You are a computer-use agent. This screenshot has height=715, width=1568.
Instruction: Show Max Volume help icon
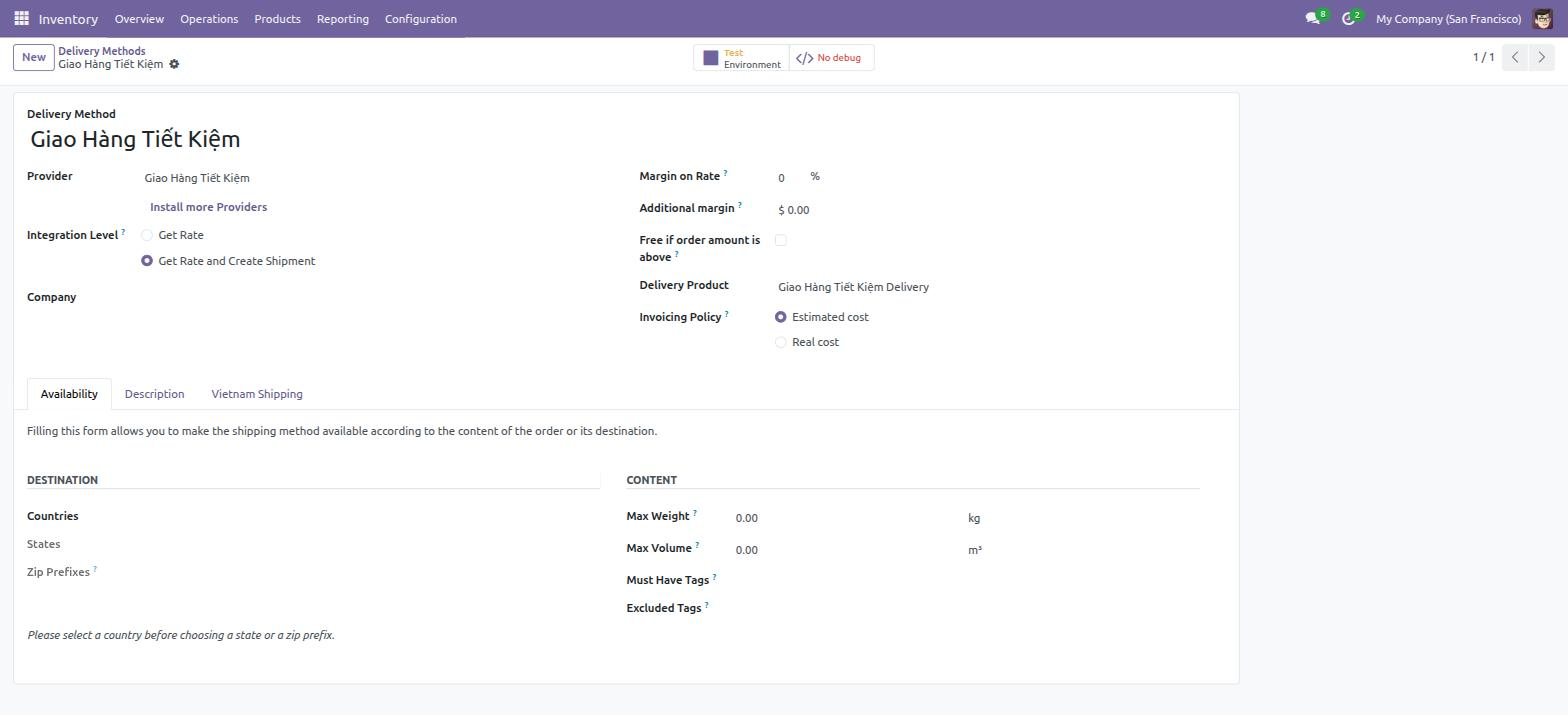[697, 545]
